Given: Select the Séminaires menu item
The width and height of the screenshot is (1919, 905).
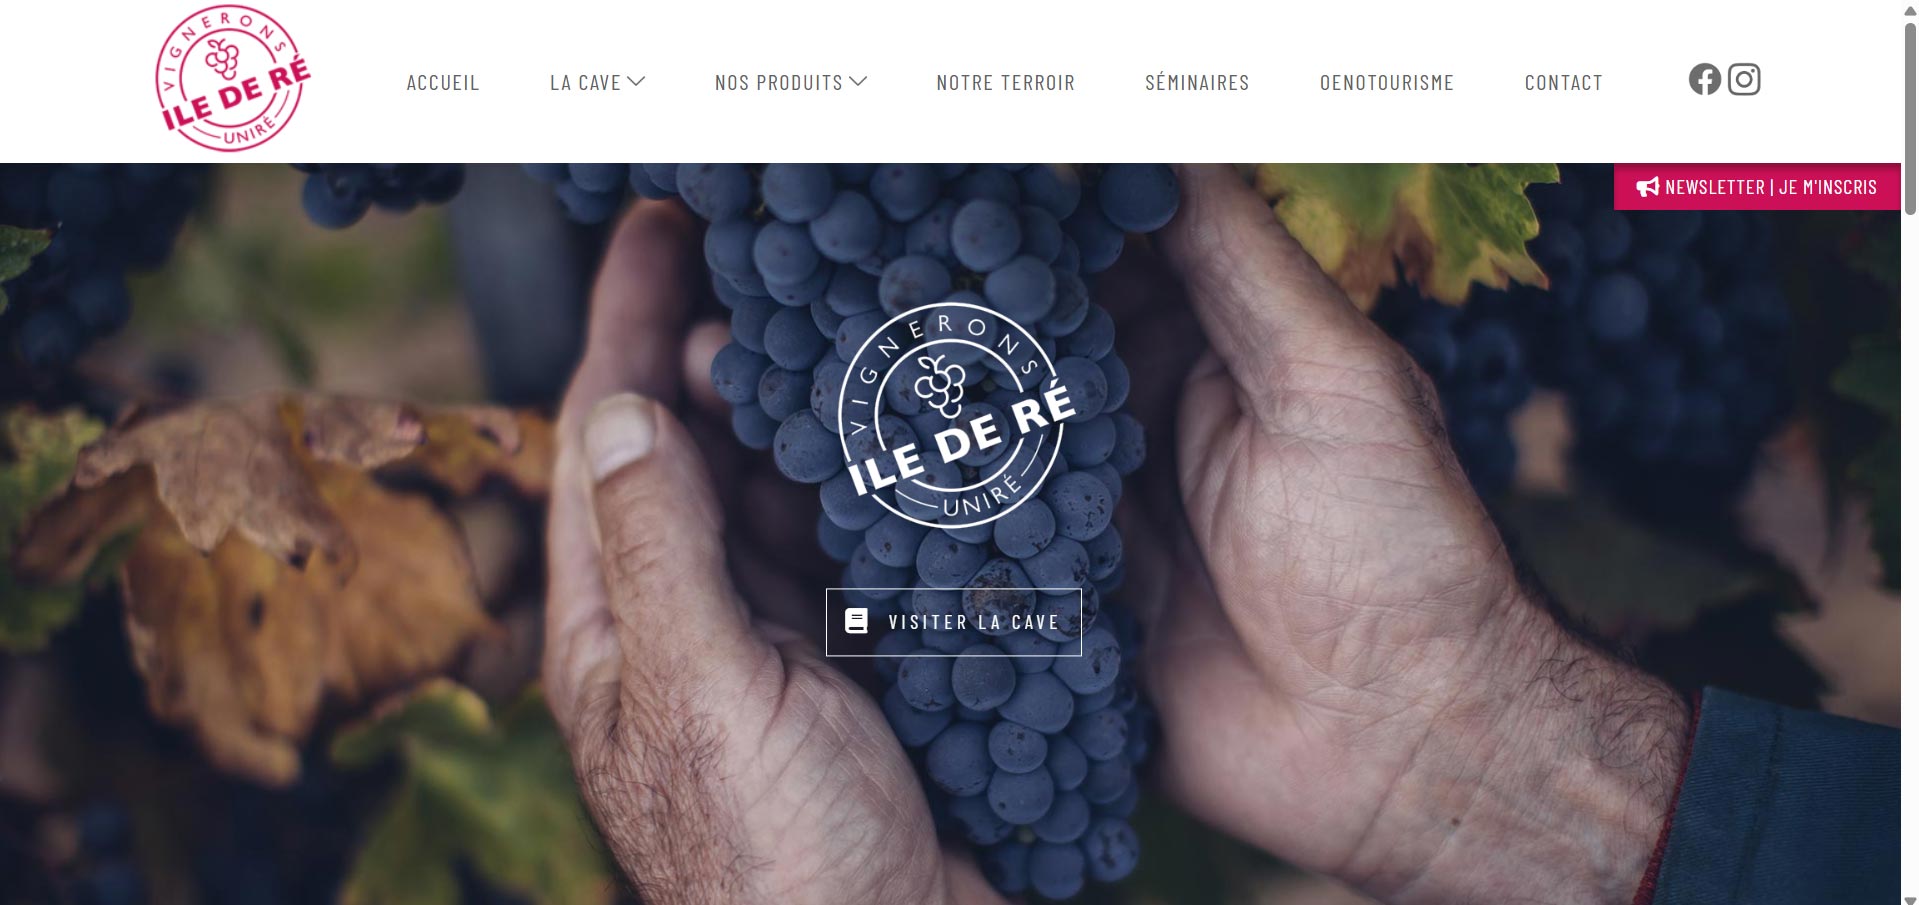Looking at the screenshot, I should point(1197,83).
